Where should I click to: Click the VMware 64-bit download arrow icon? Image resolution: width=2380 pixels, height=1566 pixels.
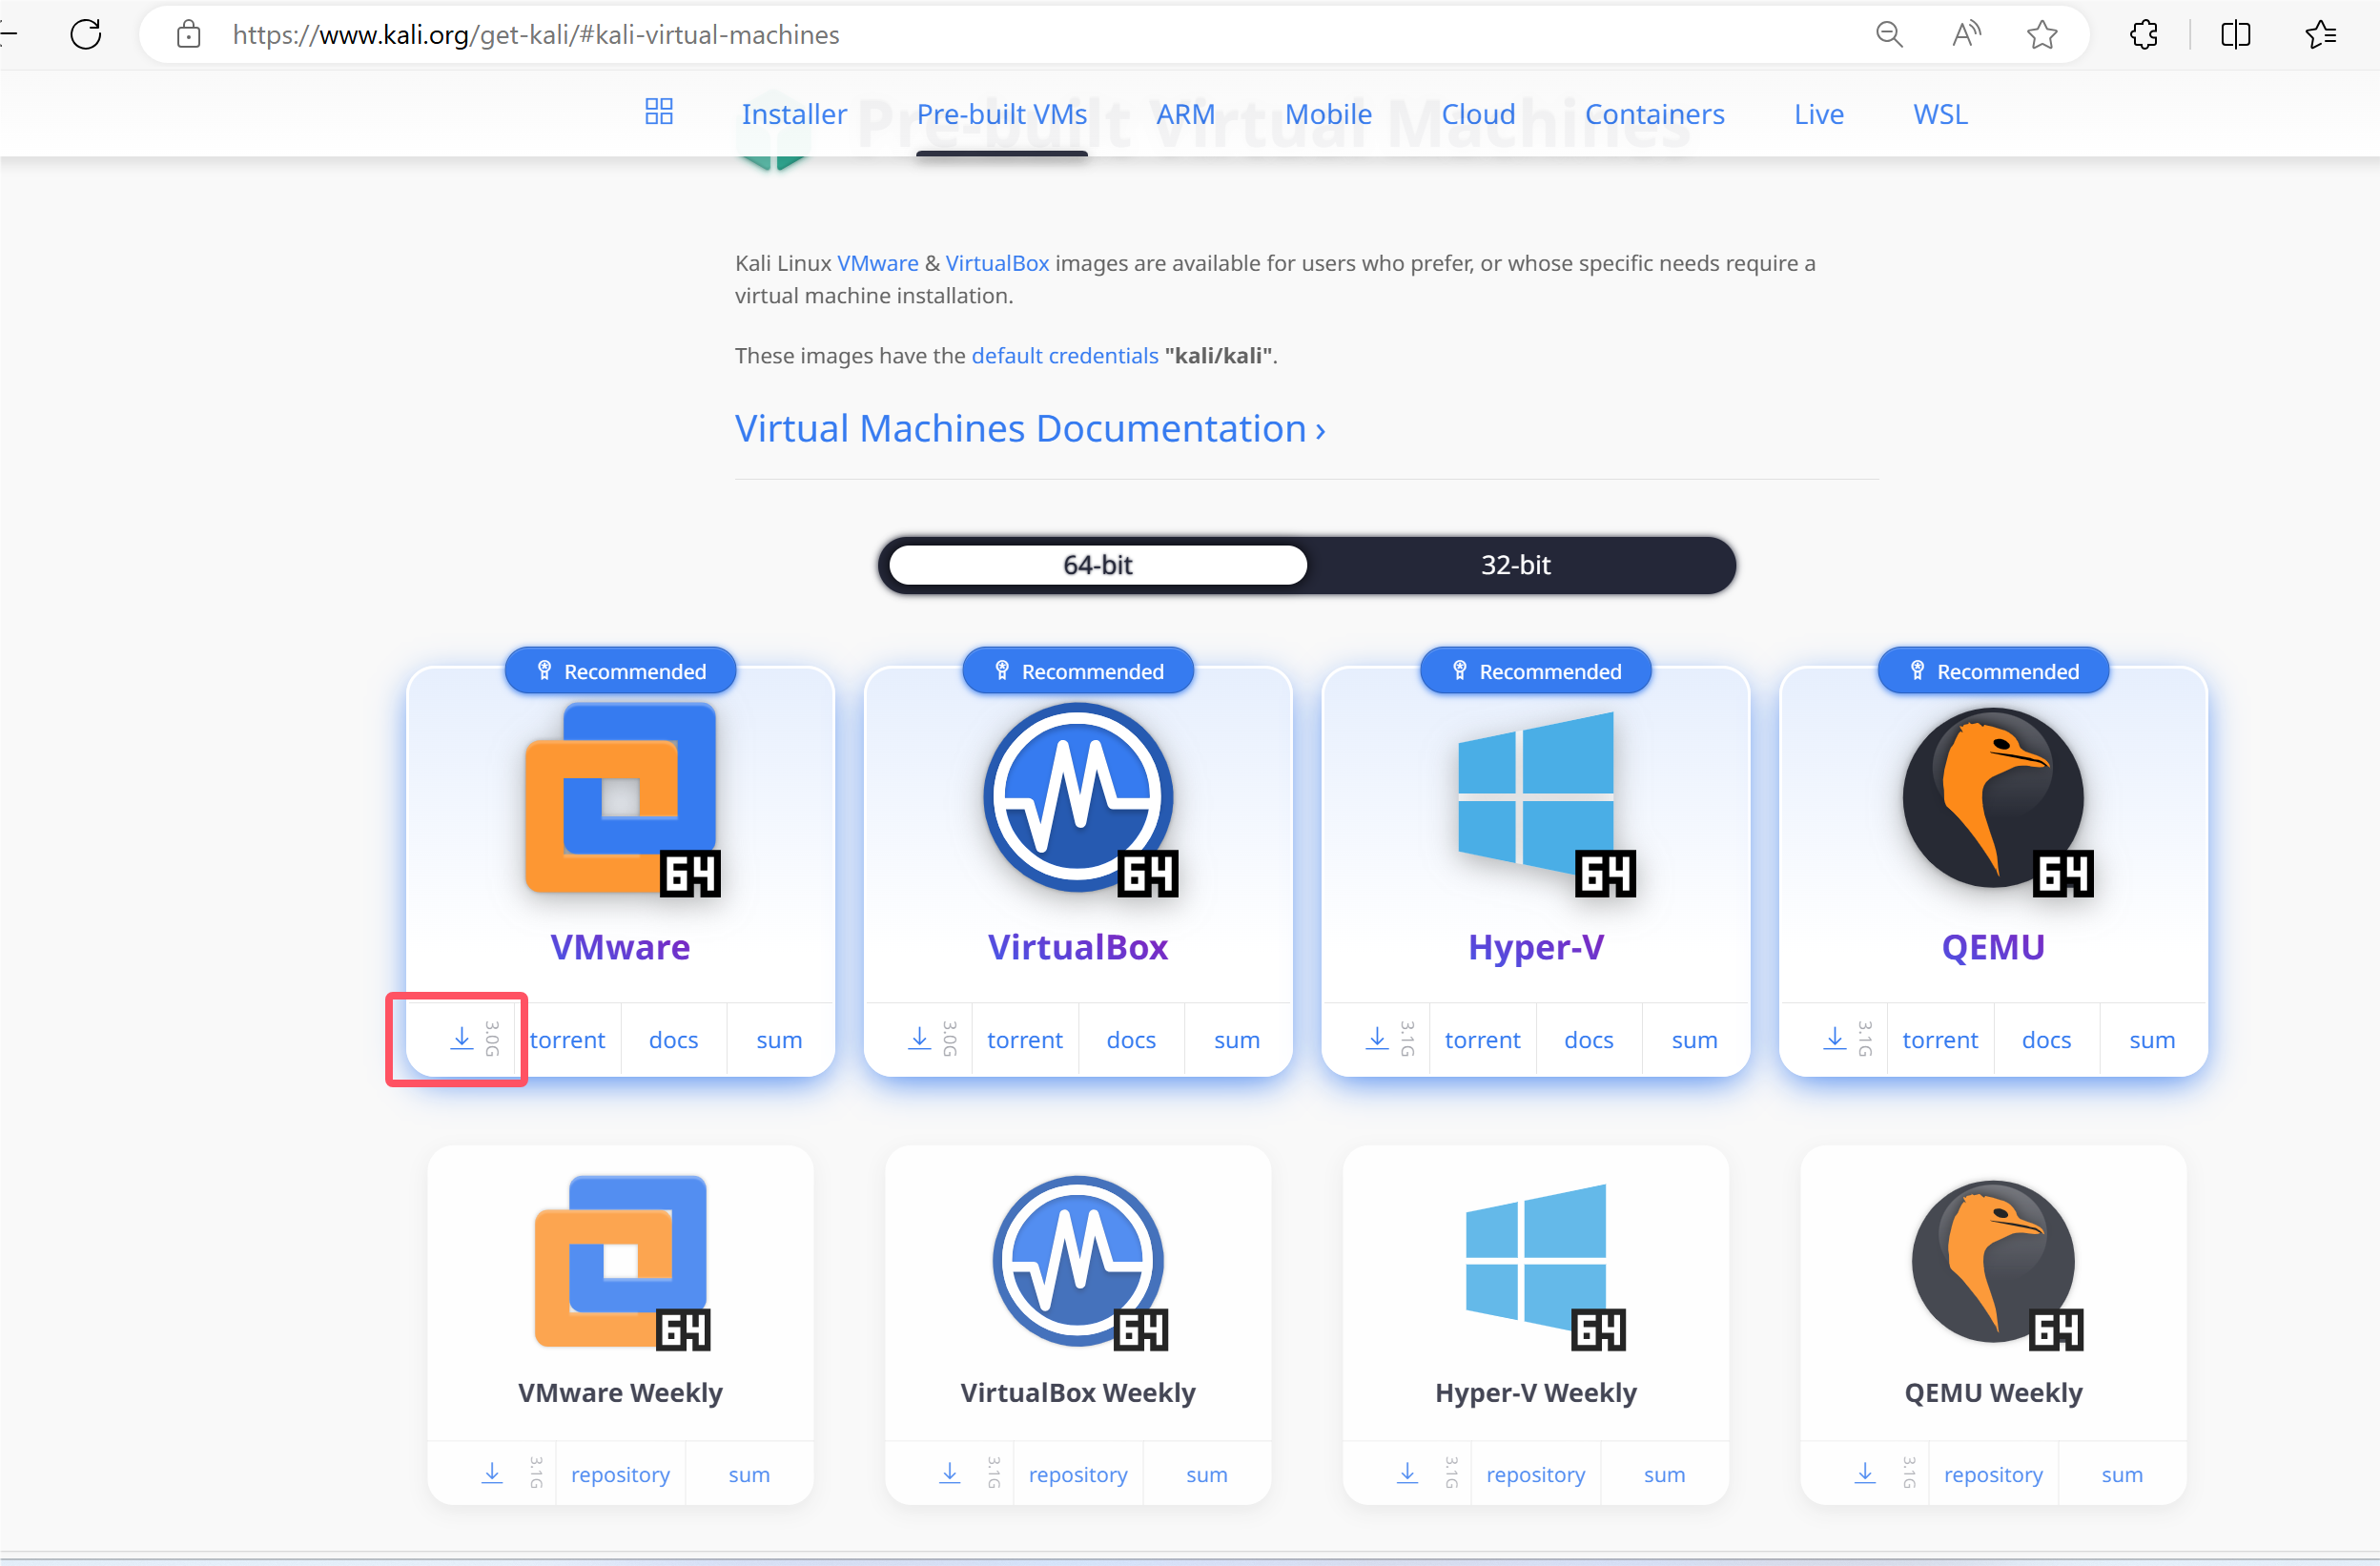pos(461,1038)
